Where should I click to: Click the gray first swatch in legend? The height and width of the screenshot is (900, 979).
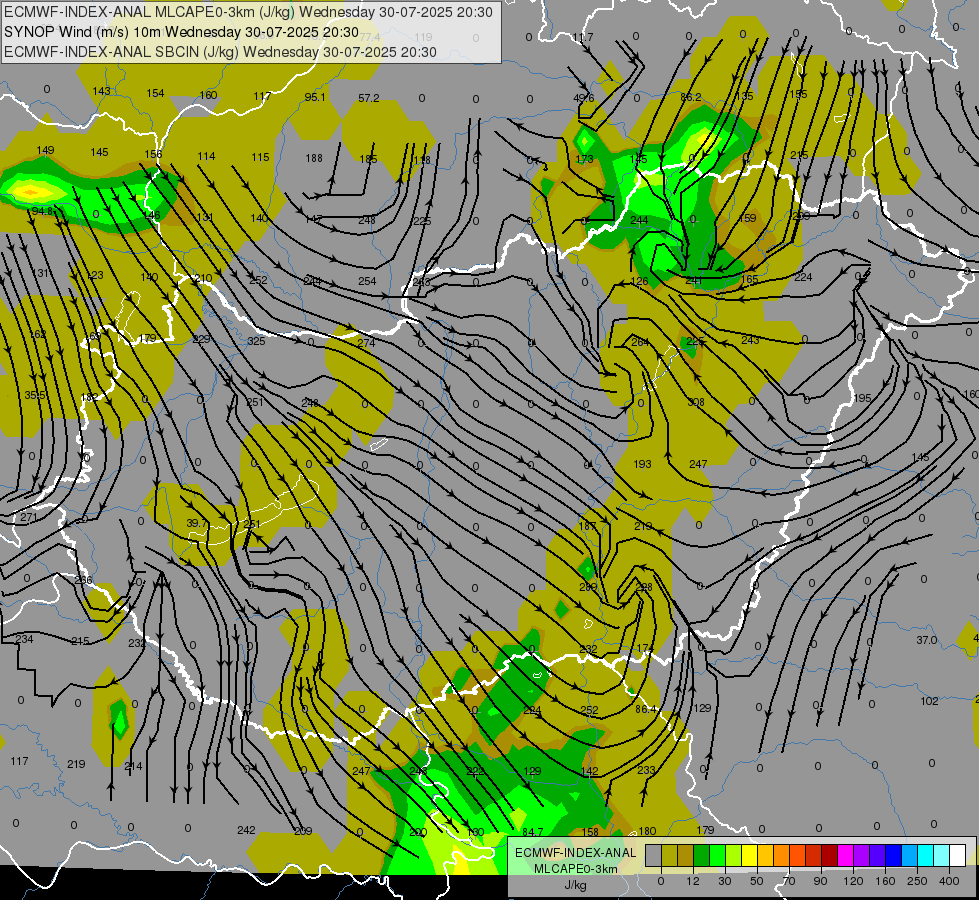click(653, 855)
